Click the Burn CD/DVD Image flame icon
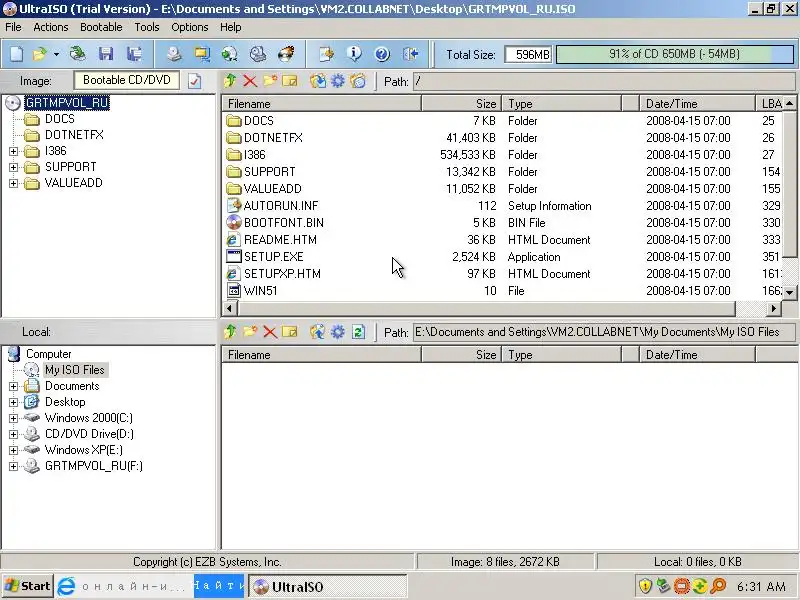 click(286, 54)
